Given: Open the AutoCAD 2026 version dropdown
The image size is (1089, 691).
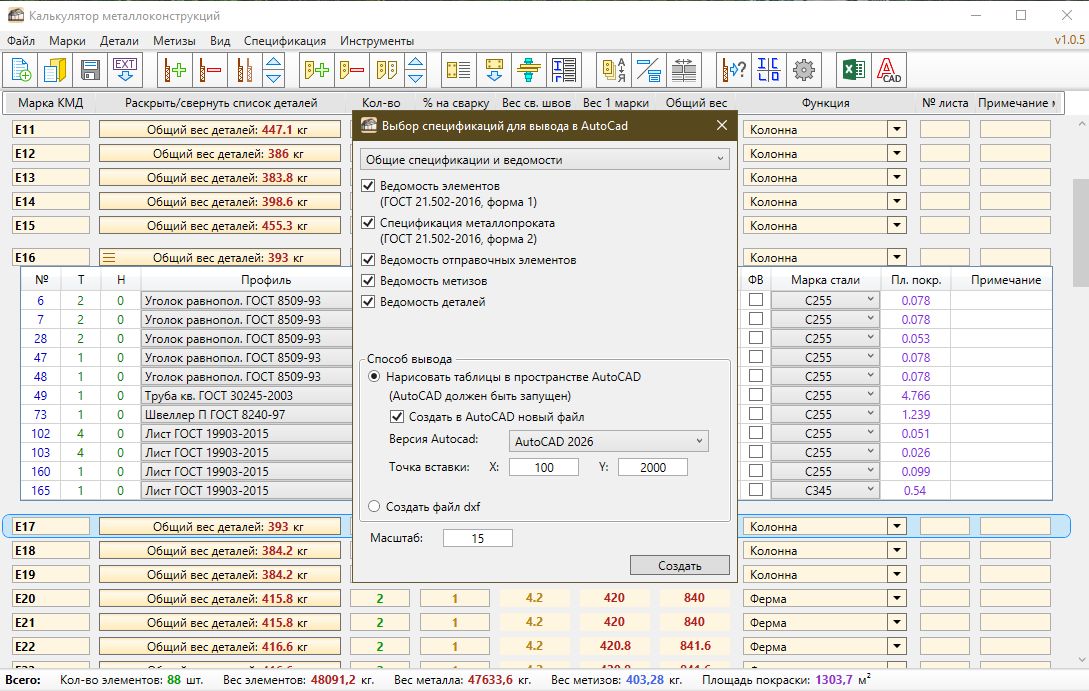Looking at the screenshot, I should click(608, 441).
